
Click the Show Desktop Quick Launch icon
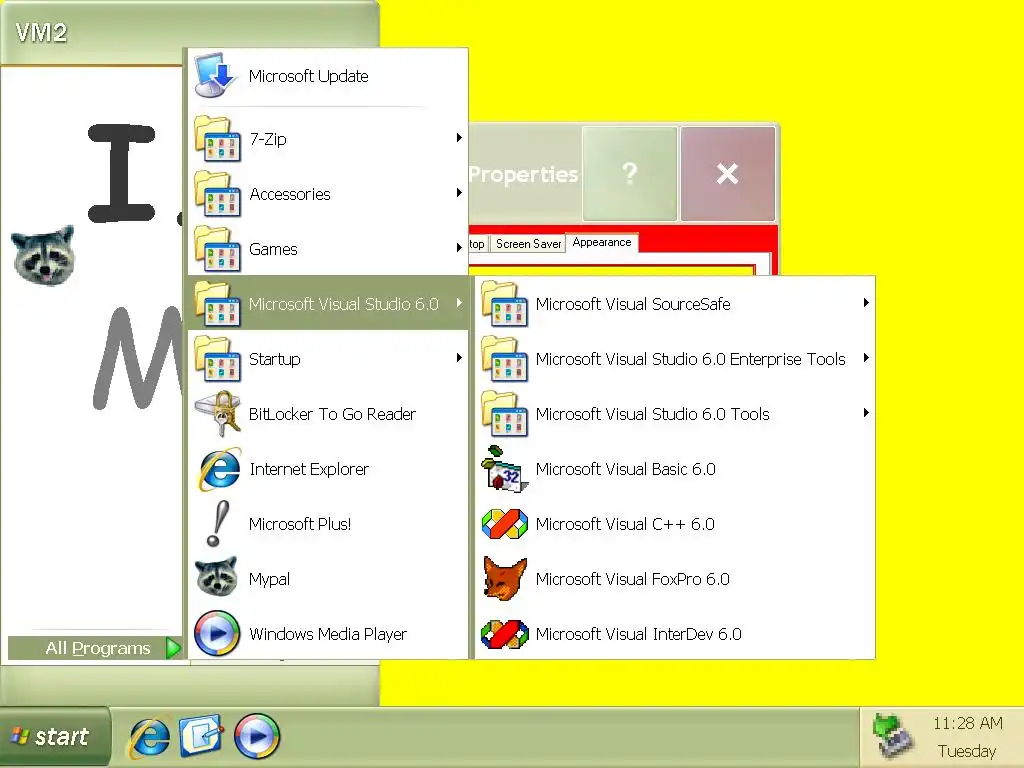tap(202, 736)
